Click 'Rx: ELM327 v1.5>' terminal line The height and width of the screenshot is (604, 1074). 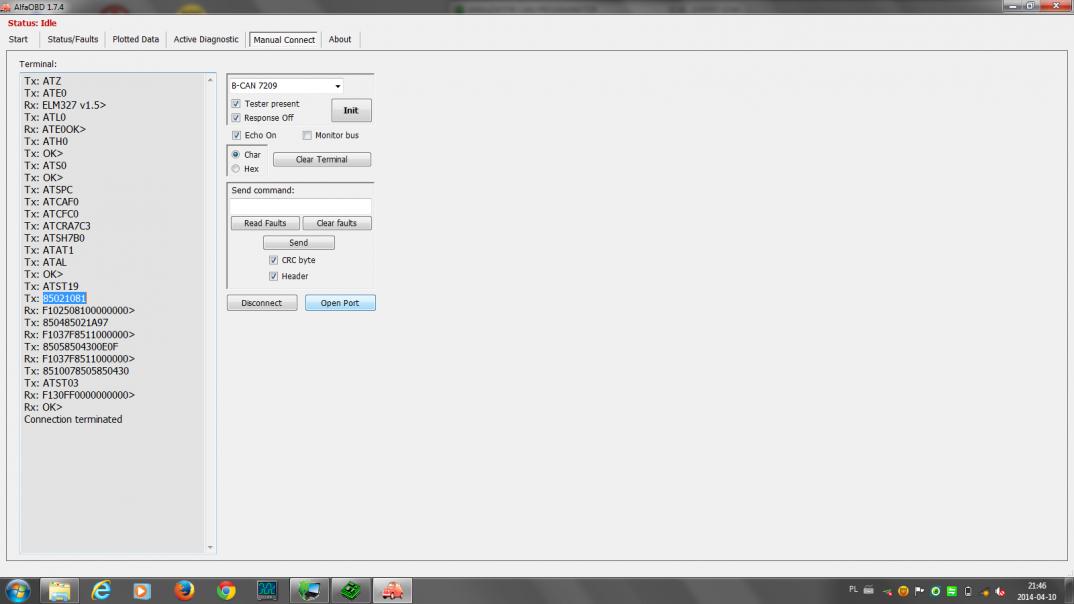[x=65, y=105]
